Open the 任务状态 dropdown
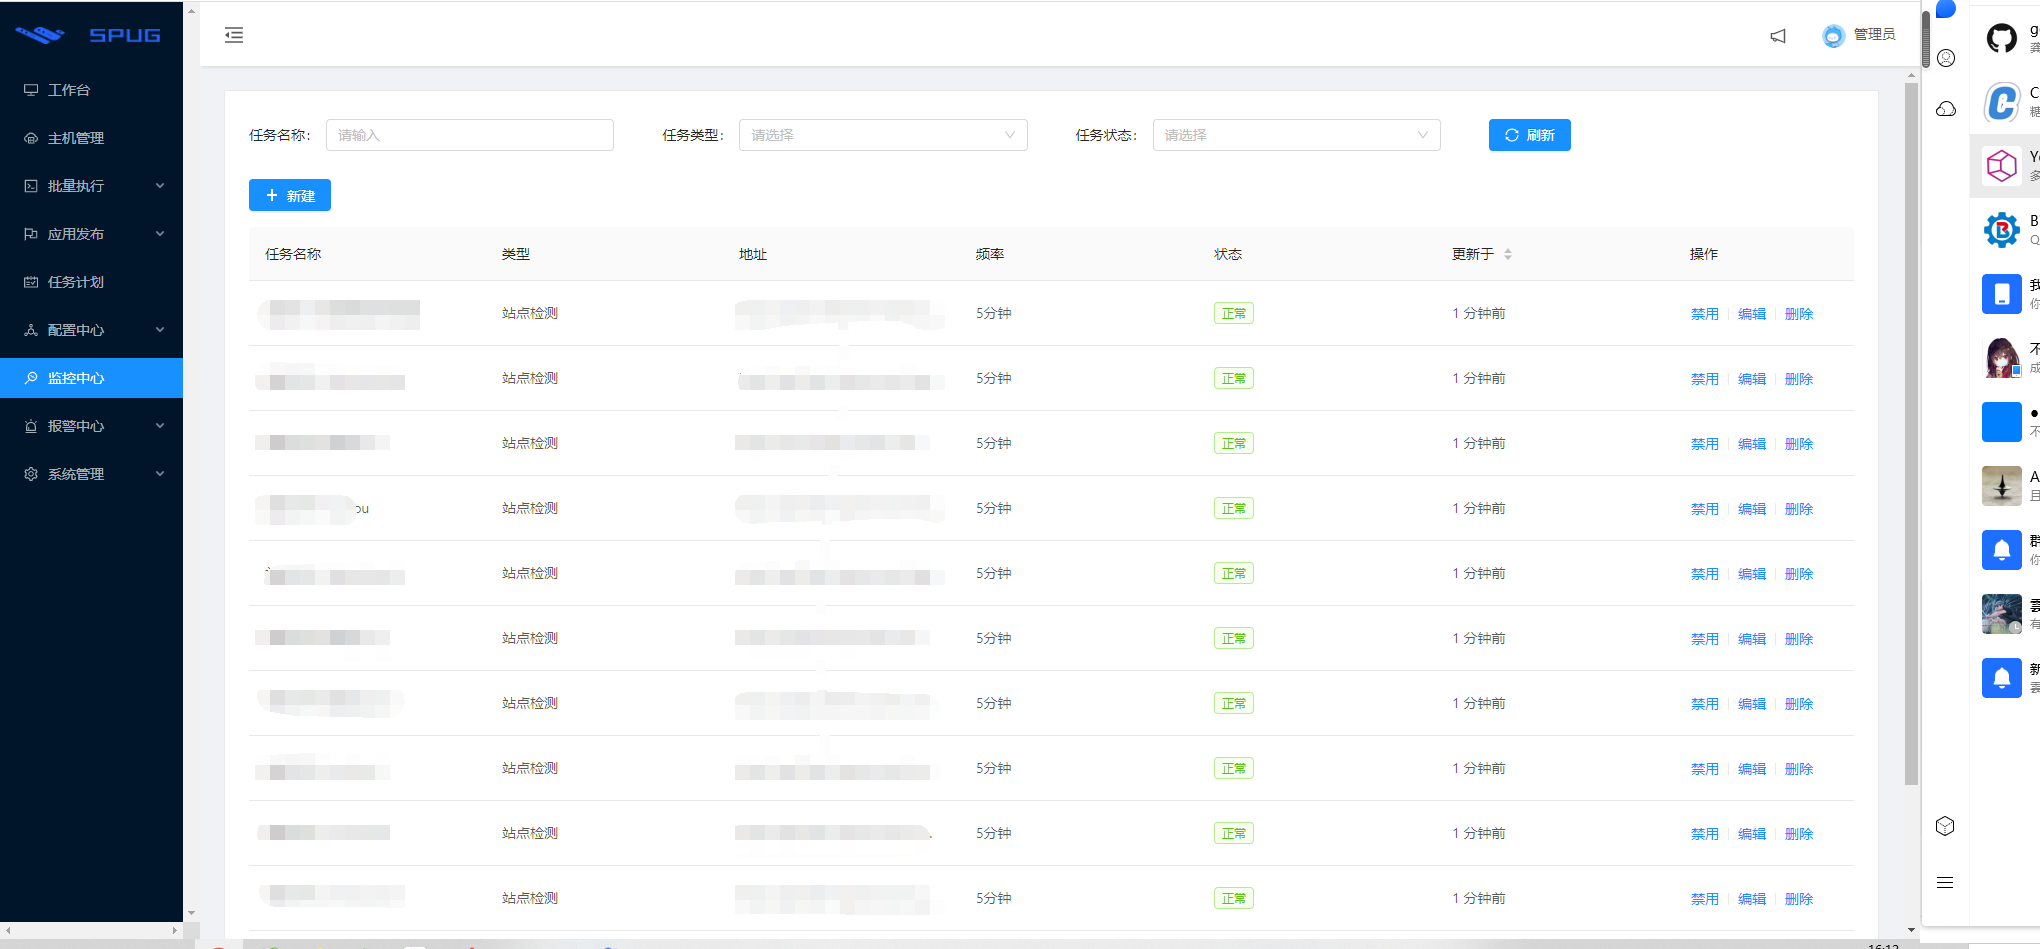 click(1297, 135)
